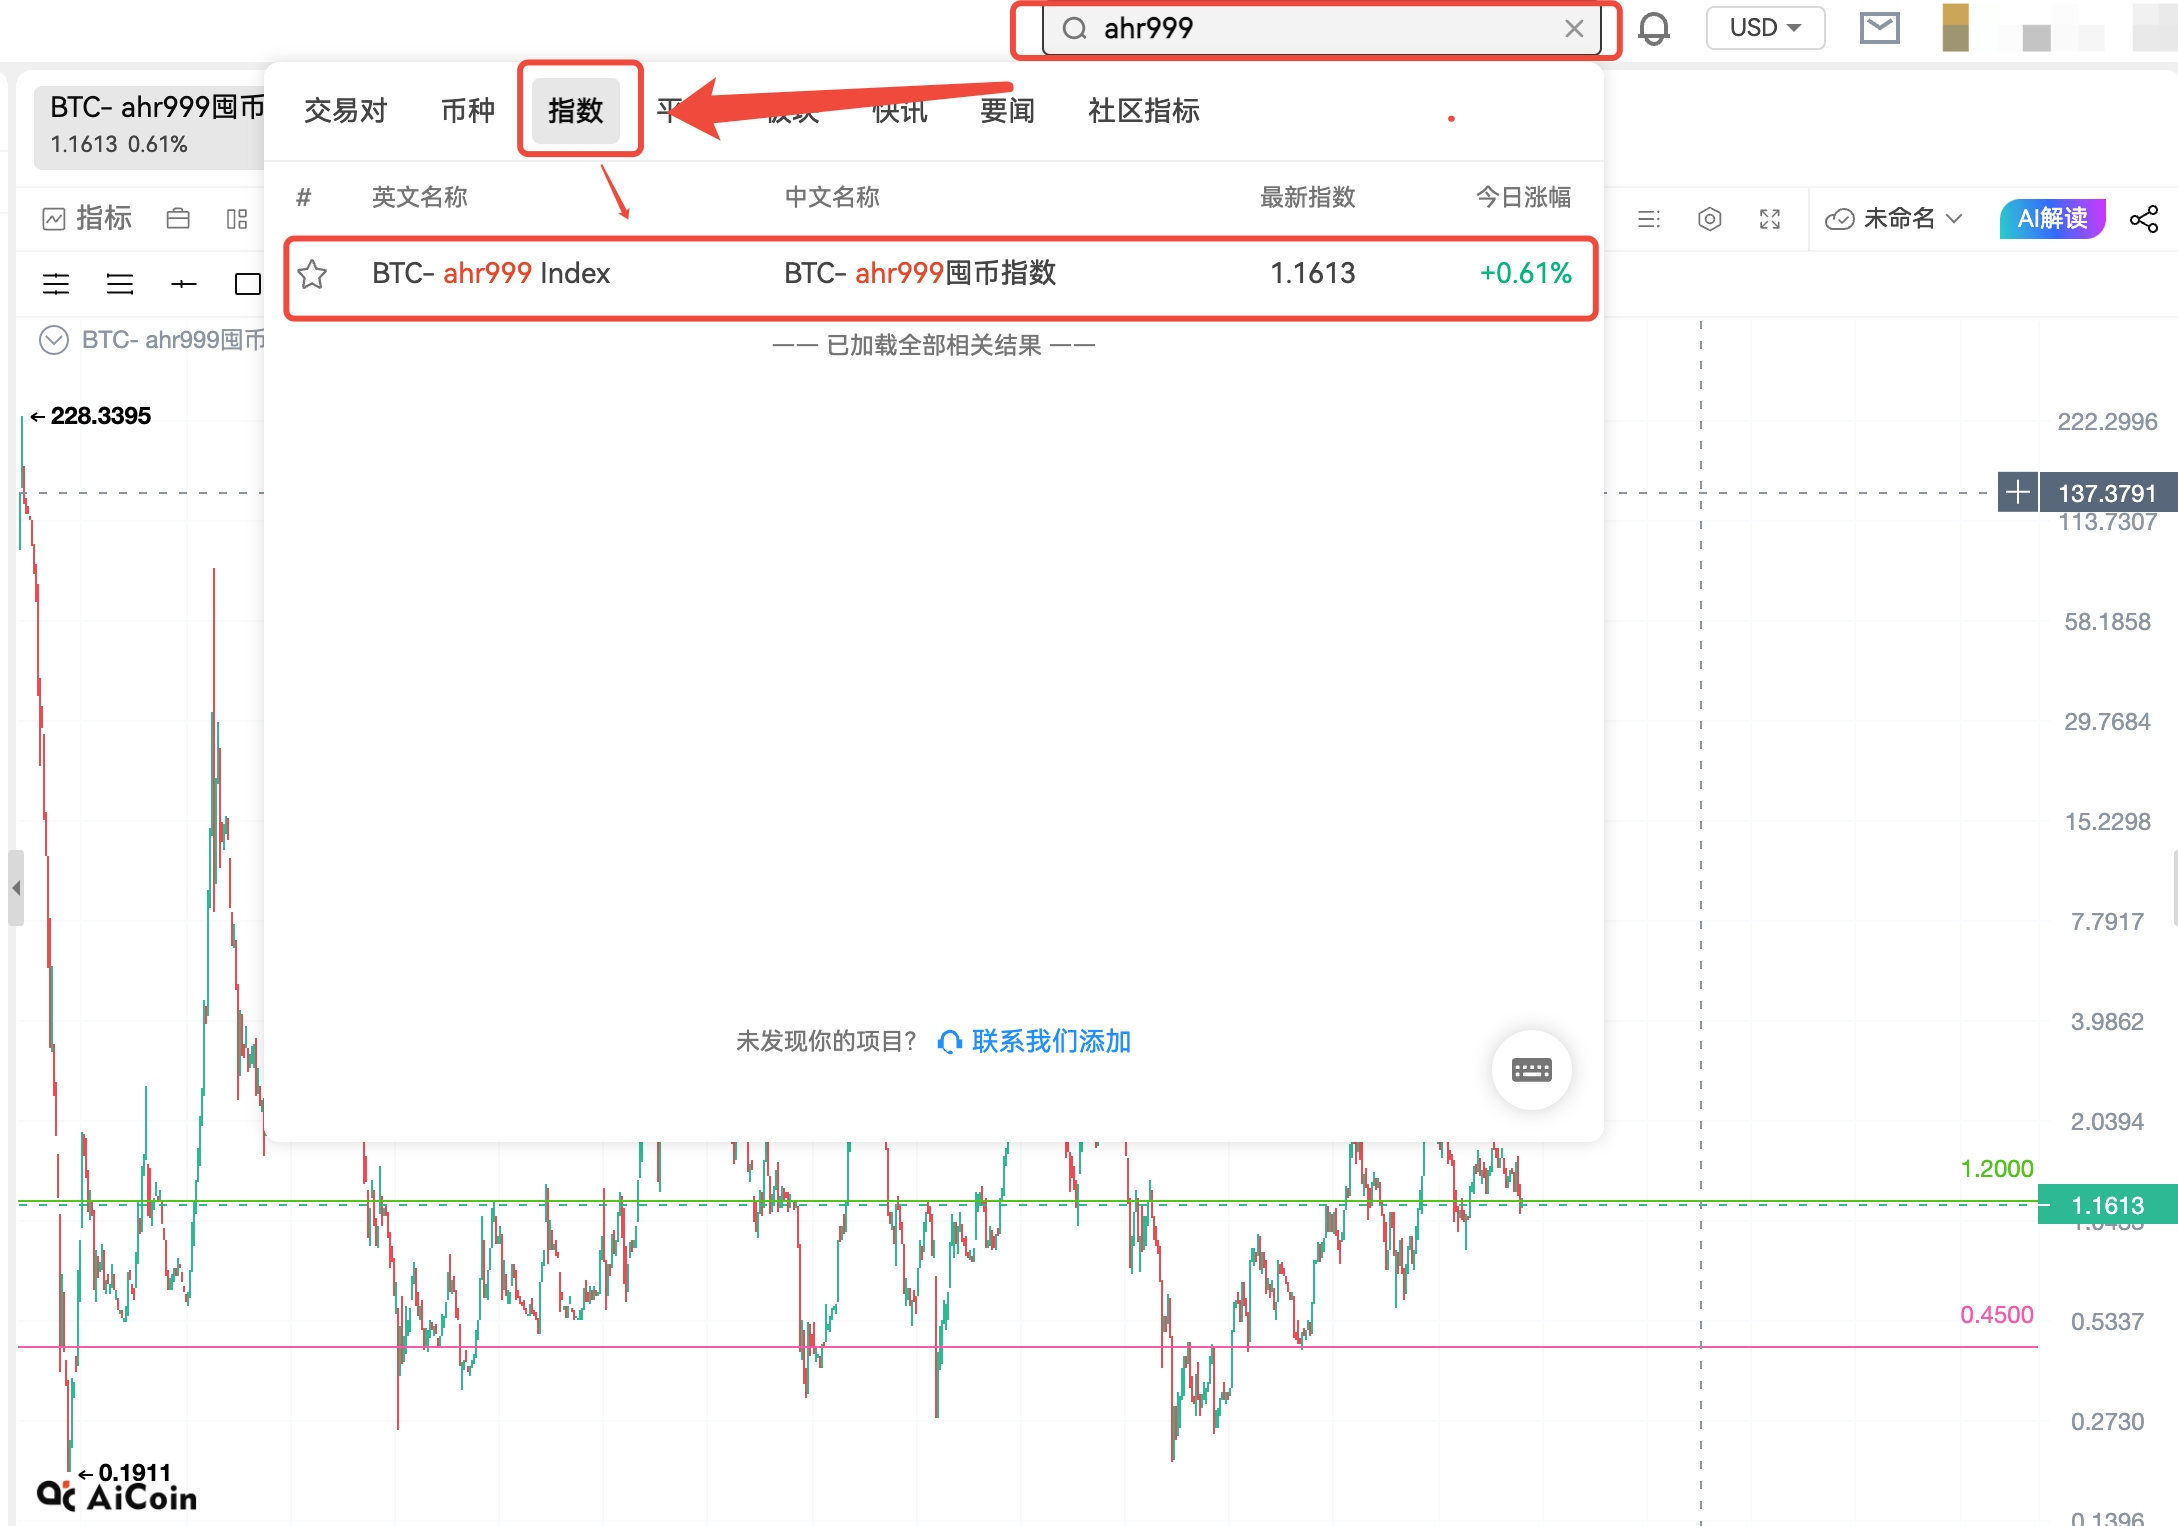
Task: Open chart settings via the hexagon icon
Action: click(1709, 218)
